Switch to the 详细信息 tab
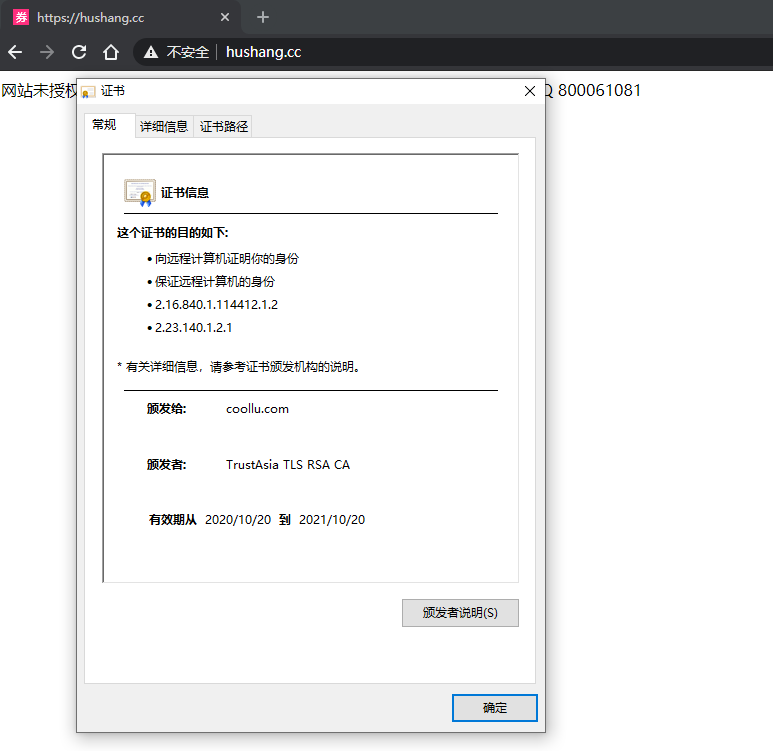 pos(164,127)
